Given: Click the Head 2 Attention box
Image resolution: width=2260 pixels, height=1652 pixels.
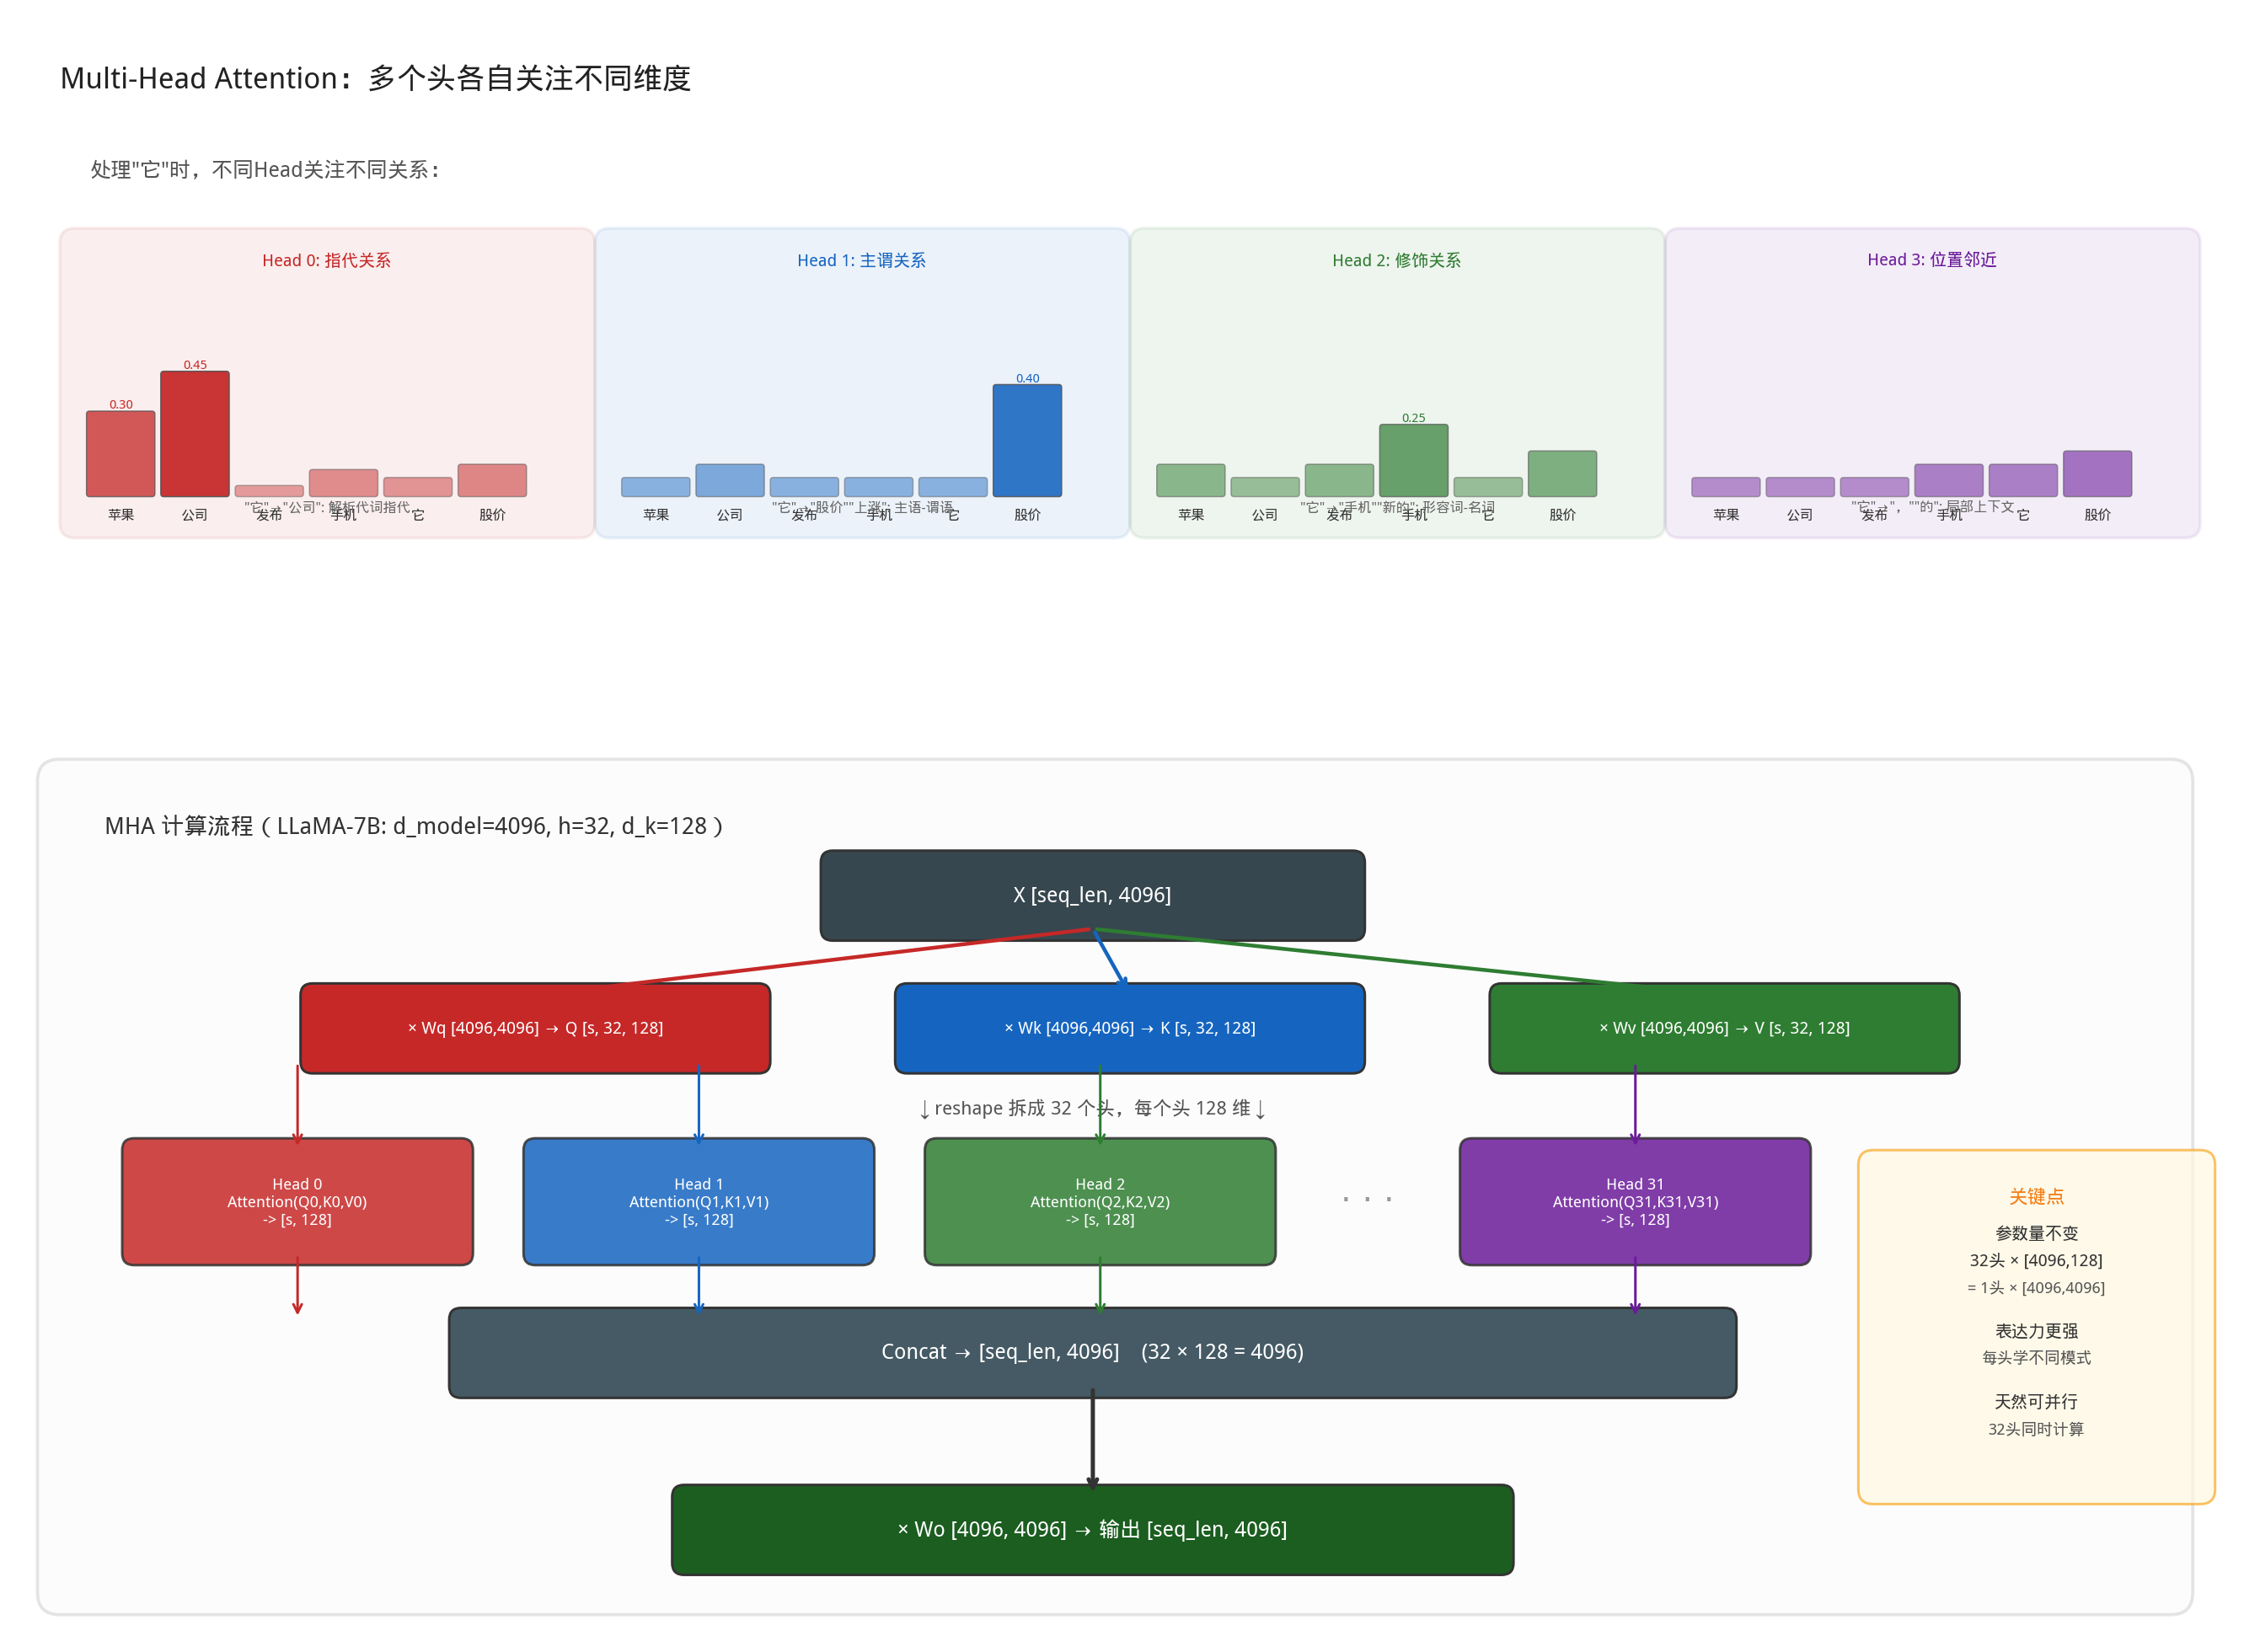Looking at the screenshot, I should pos(1099,1201).
